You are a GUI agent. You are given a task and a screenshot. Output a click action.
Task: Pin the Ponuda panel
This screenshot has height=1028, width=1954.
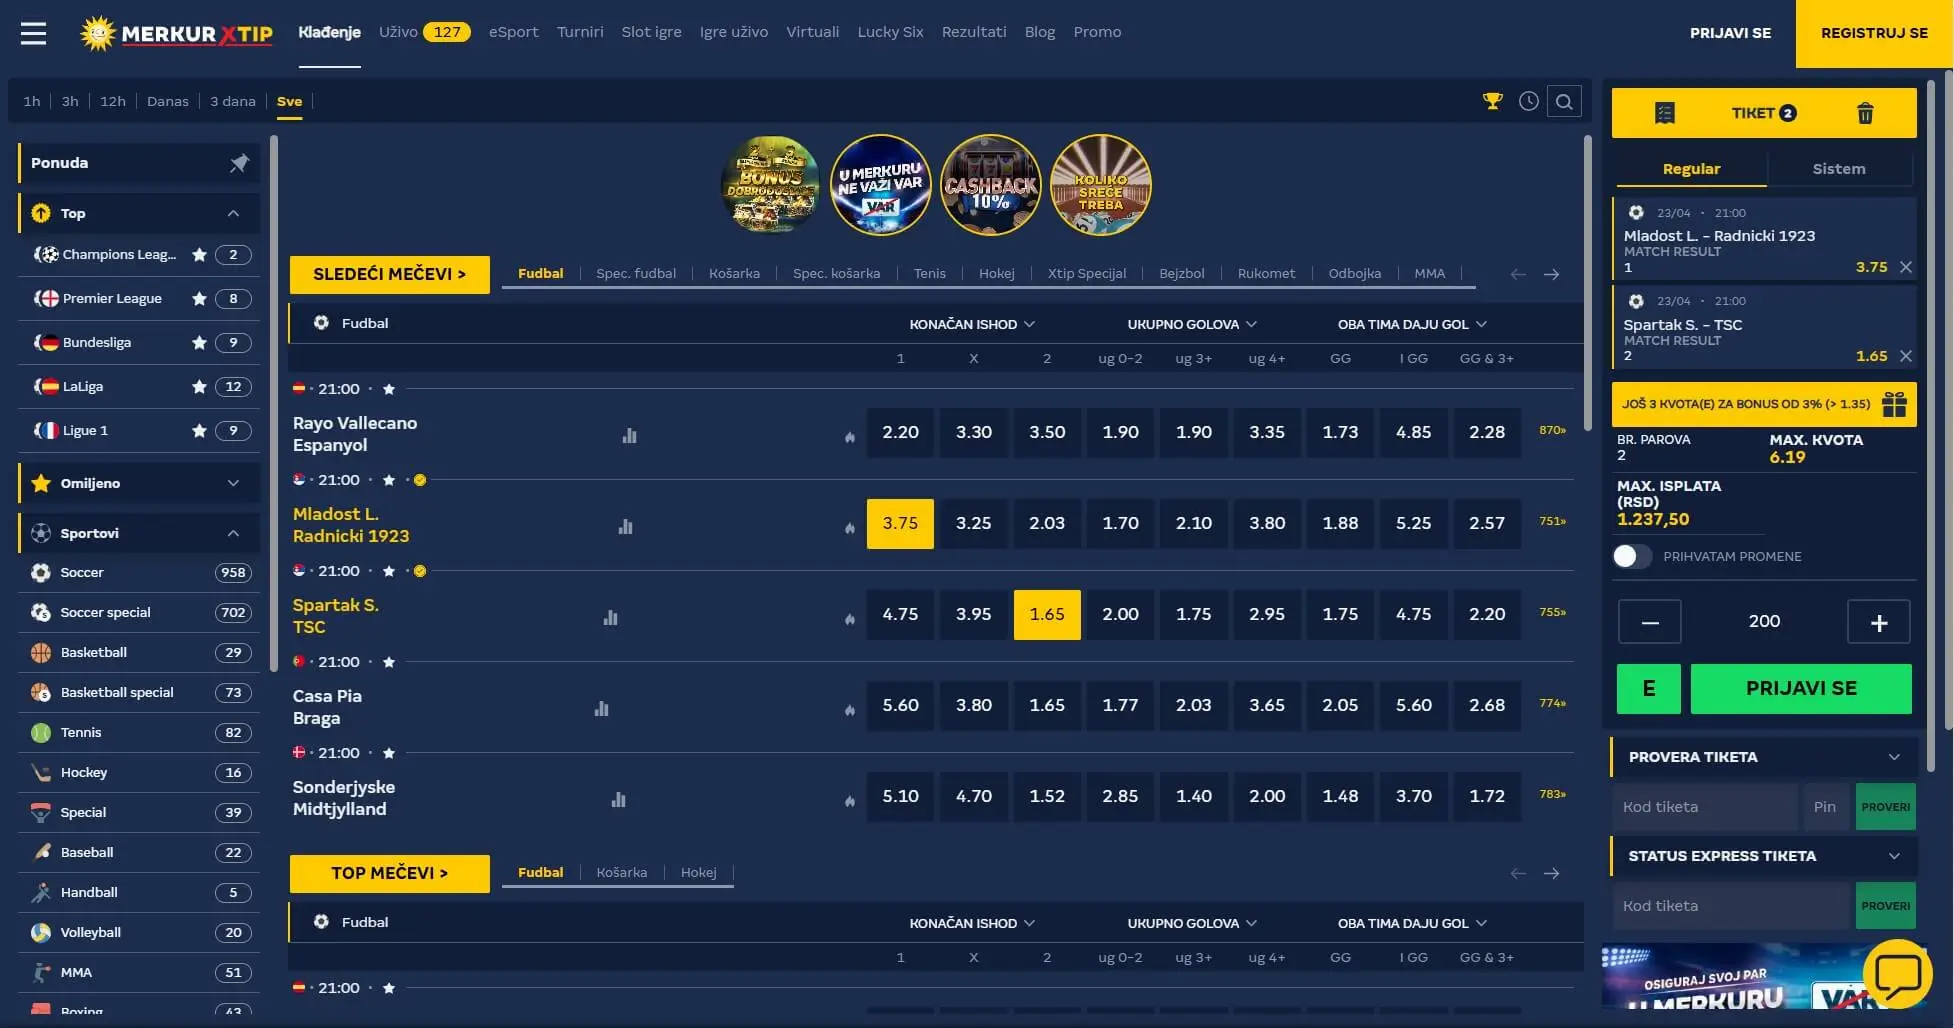pos(239,163)
